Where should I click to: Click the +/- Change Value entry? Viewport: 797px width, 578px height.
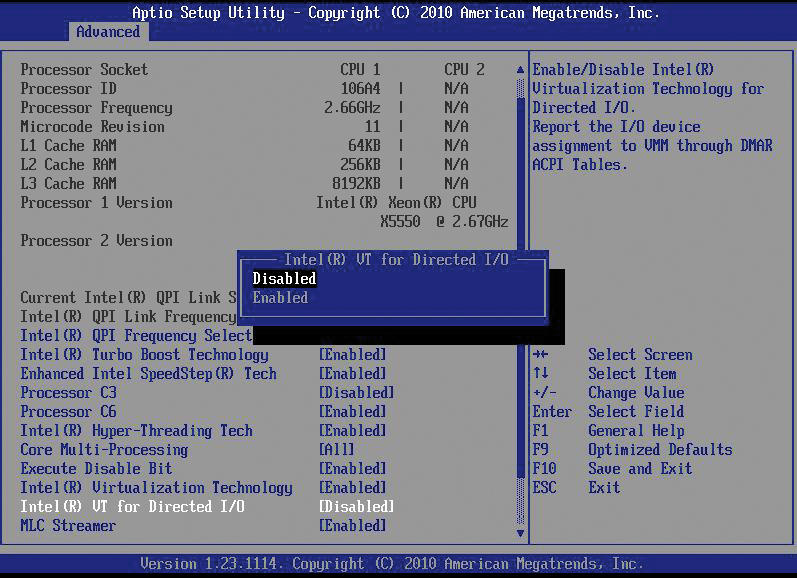pos(608,392)
